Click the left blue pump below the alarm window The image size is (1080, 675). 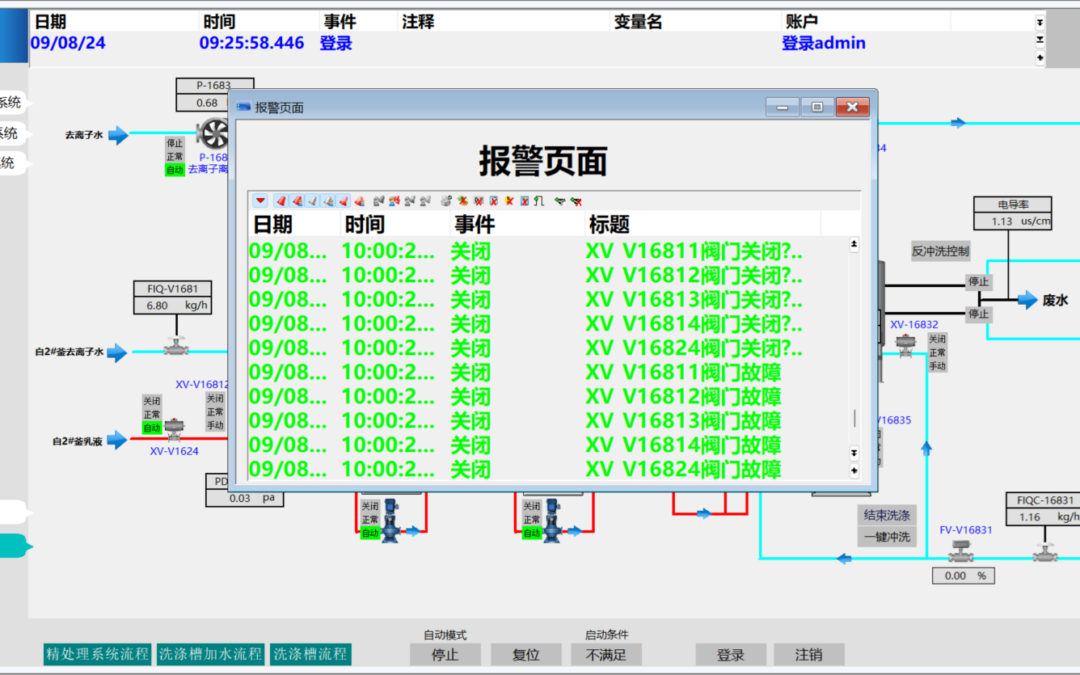point(391,520)
